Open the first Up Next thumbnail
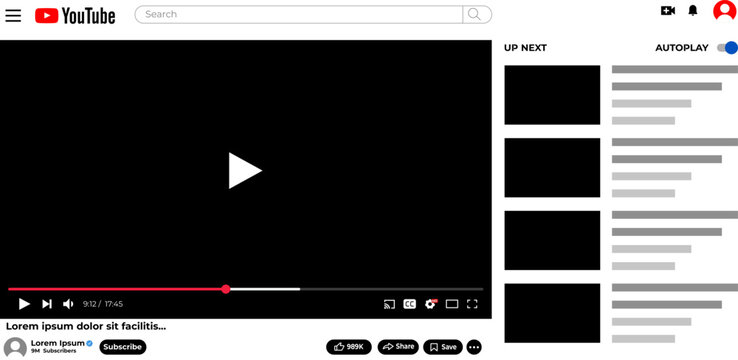 point(552,95)
